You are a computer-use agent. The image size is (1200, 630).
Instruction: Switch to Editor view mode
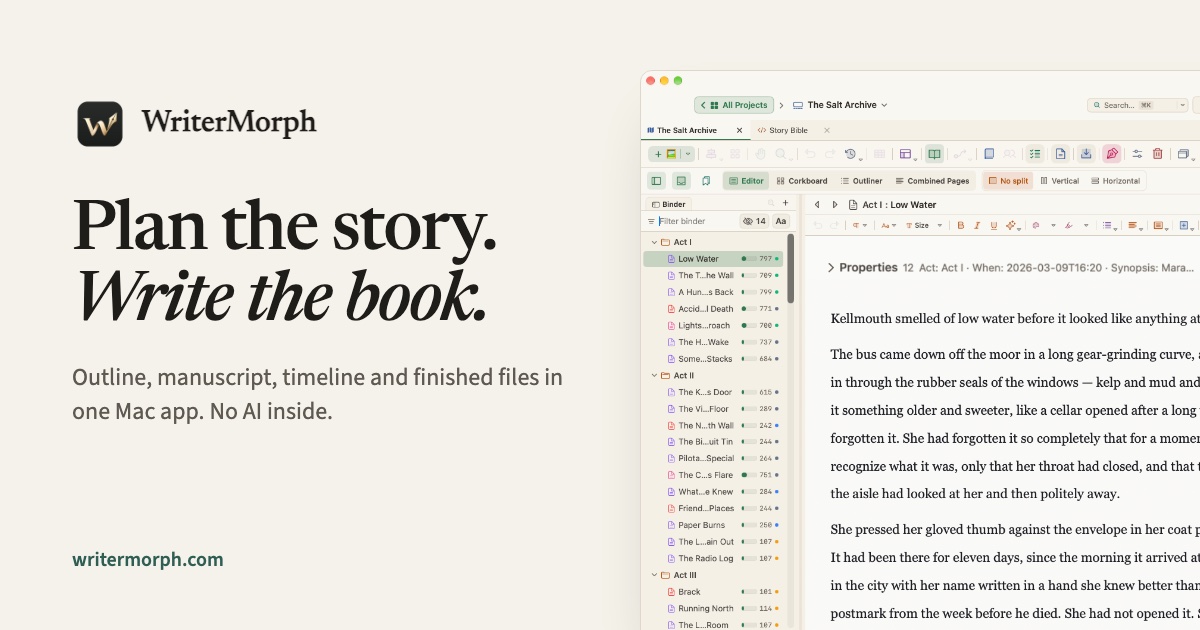pyautogui.click(x=746, y=181)
